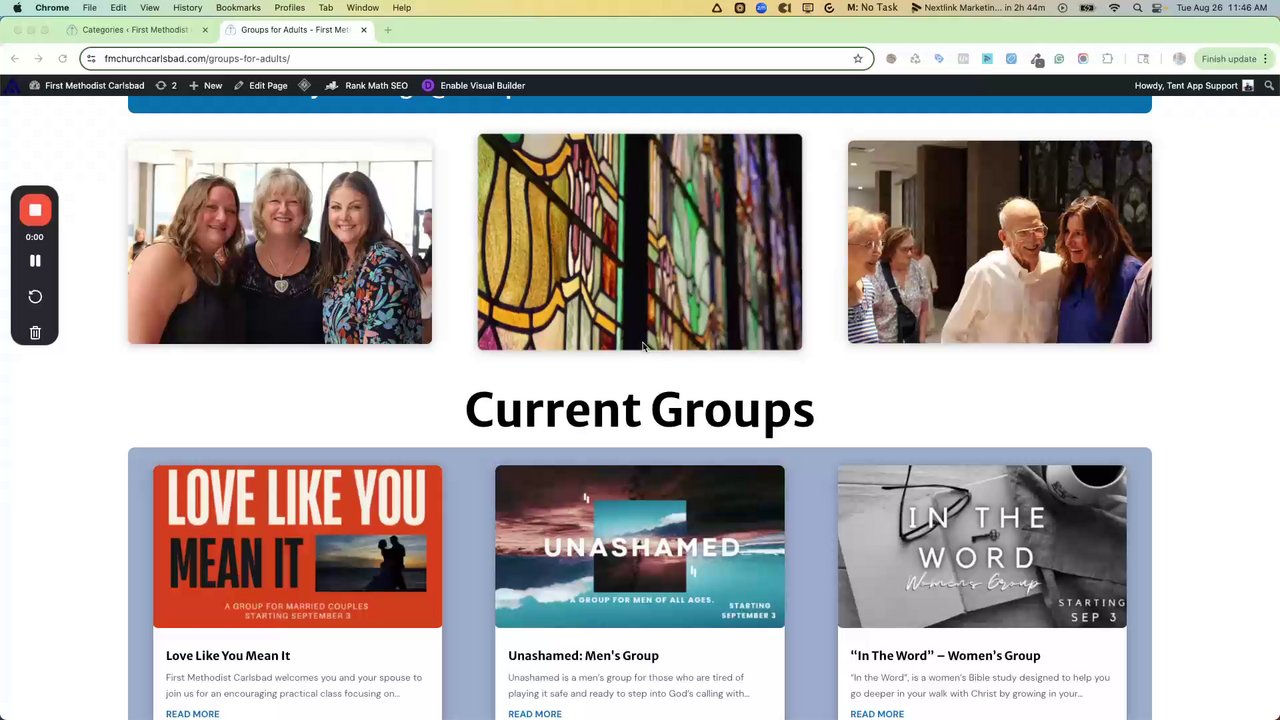
Task: Open macOS Control Center
Action: [x=1158, y=8]
